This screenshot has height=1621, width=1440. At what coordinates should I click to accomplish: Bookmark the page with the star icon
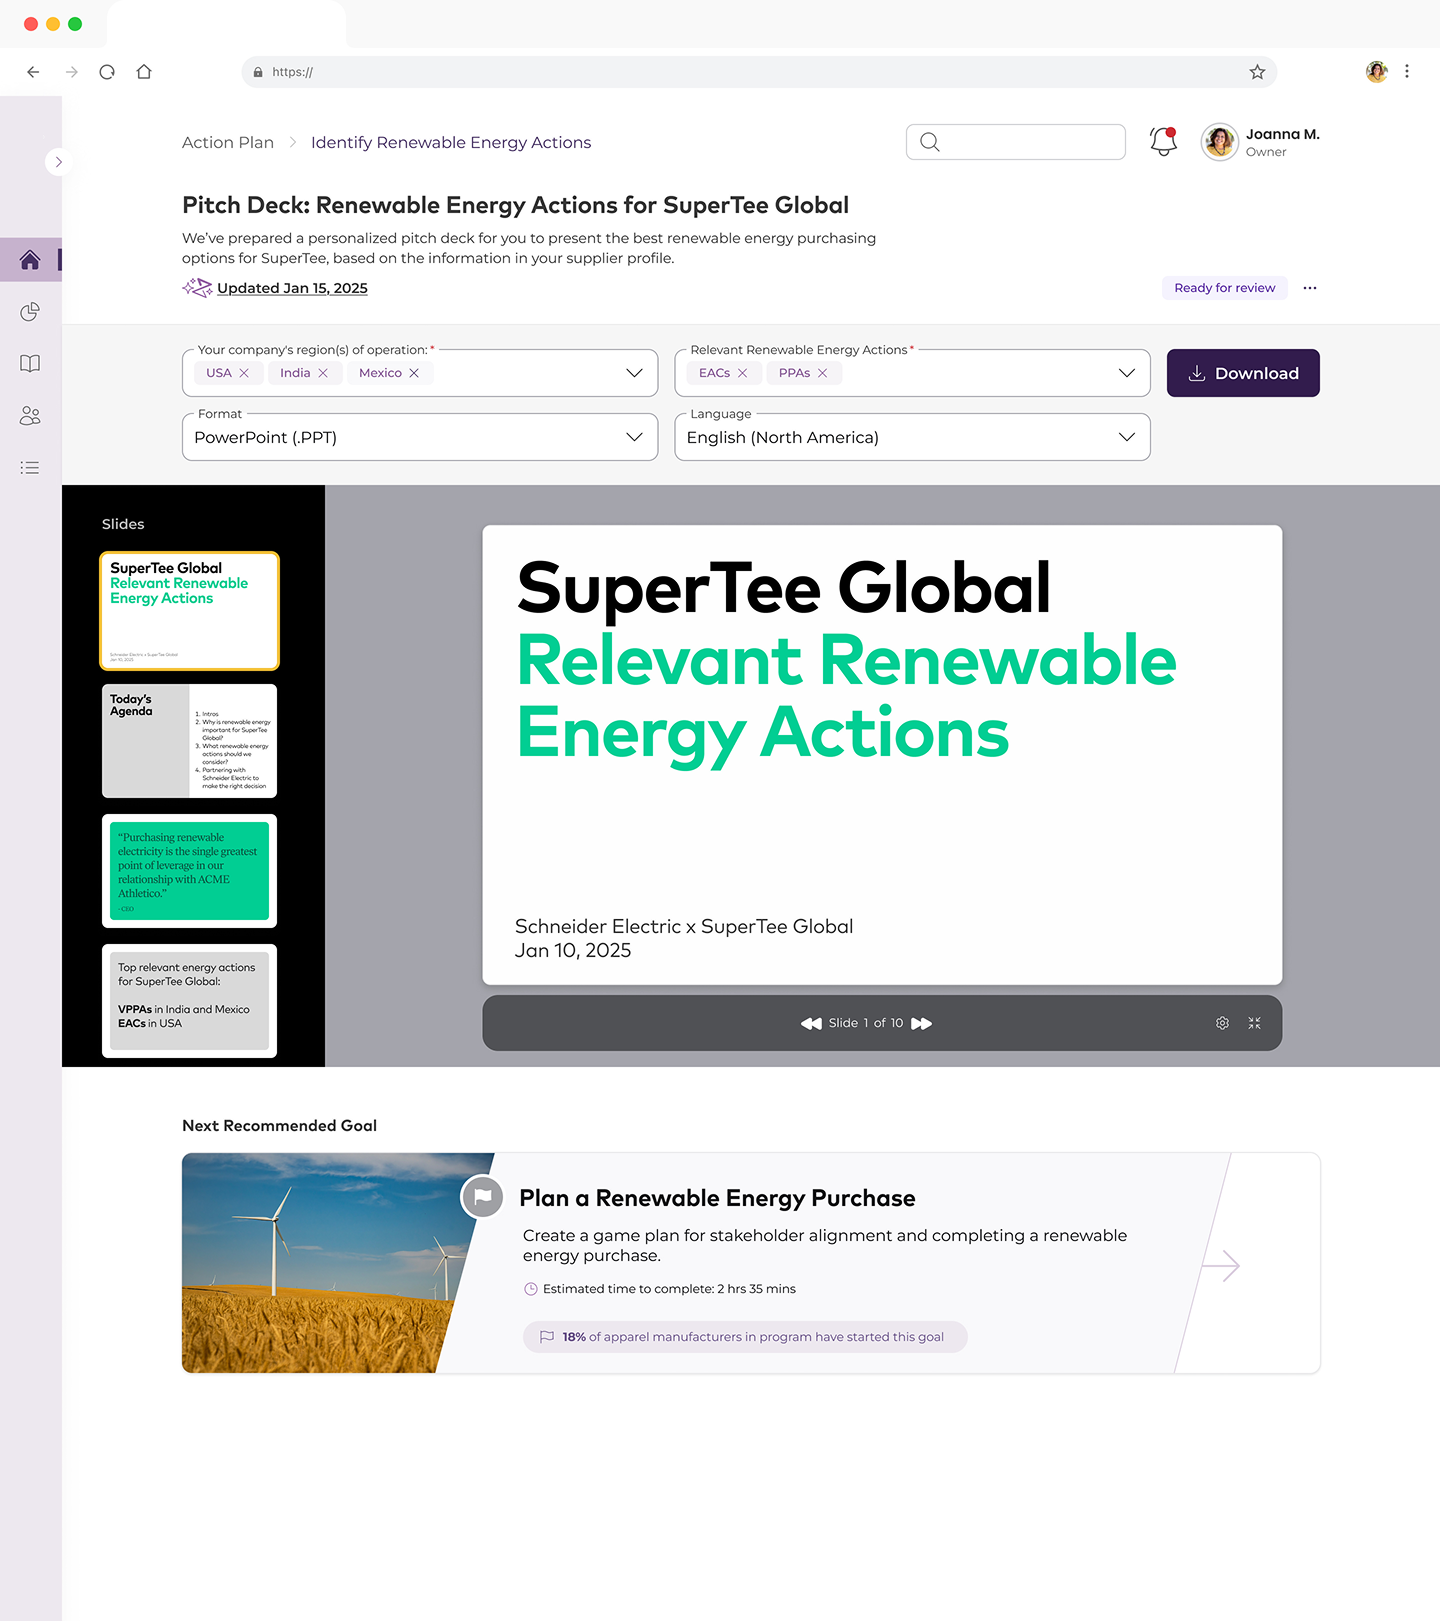click(x=1257, y=72)
